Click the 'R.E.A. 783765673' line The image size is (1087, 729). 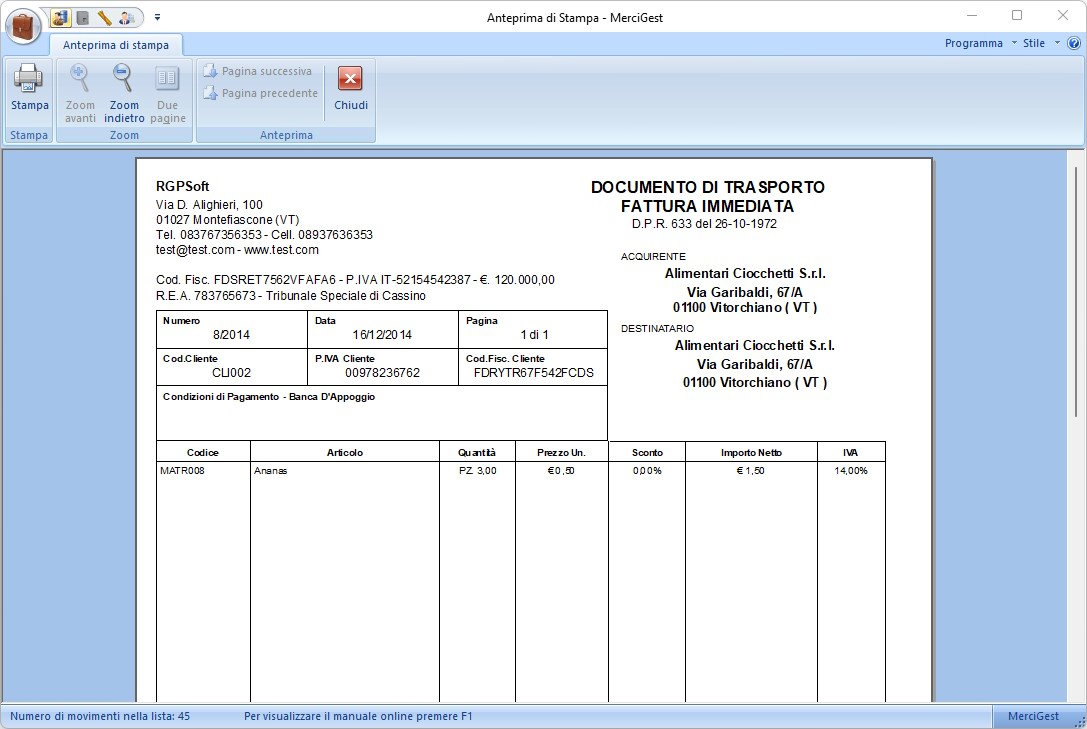291,296
